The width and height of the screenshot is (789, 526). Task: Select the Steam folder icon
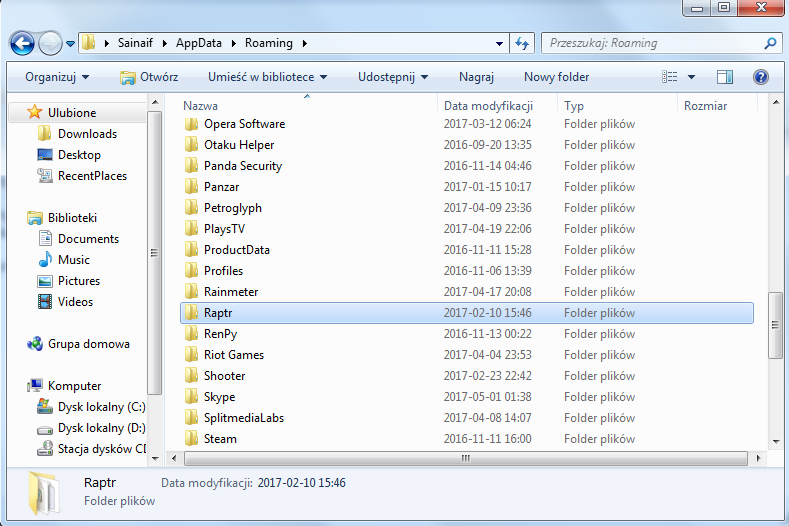pos(191,439)
